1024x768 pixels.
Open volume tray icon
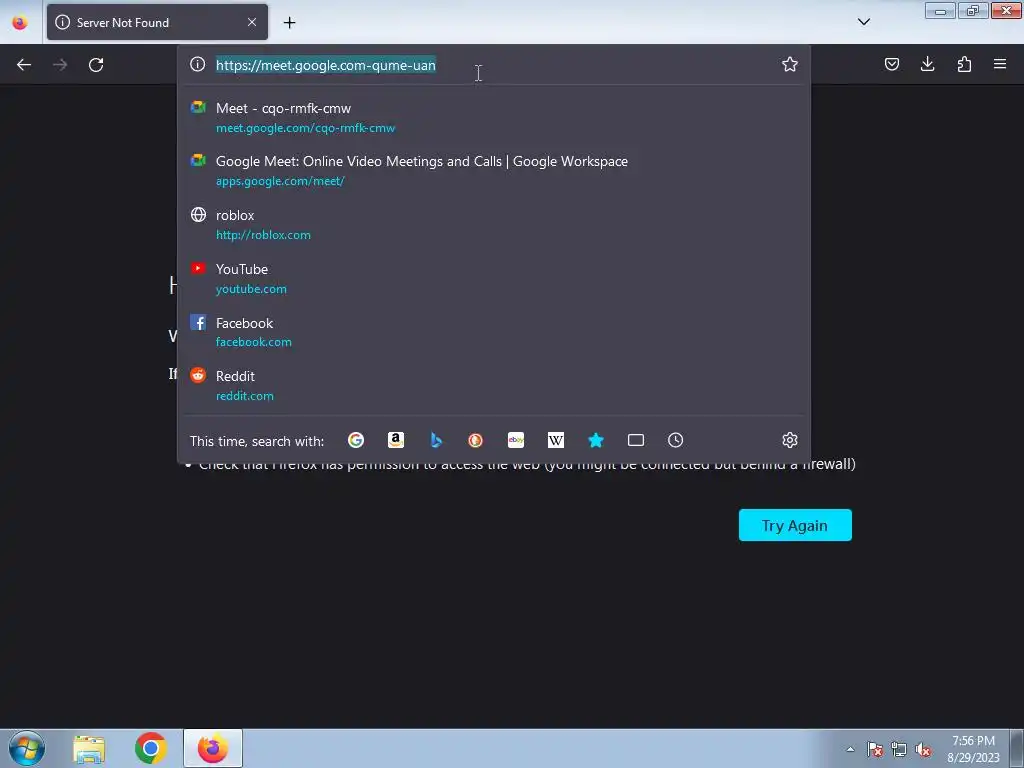tap(923, 749)
